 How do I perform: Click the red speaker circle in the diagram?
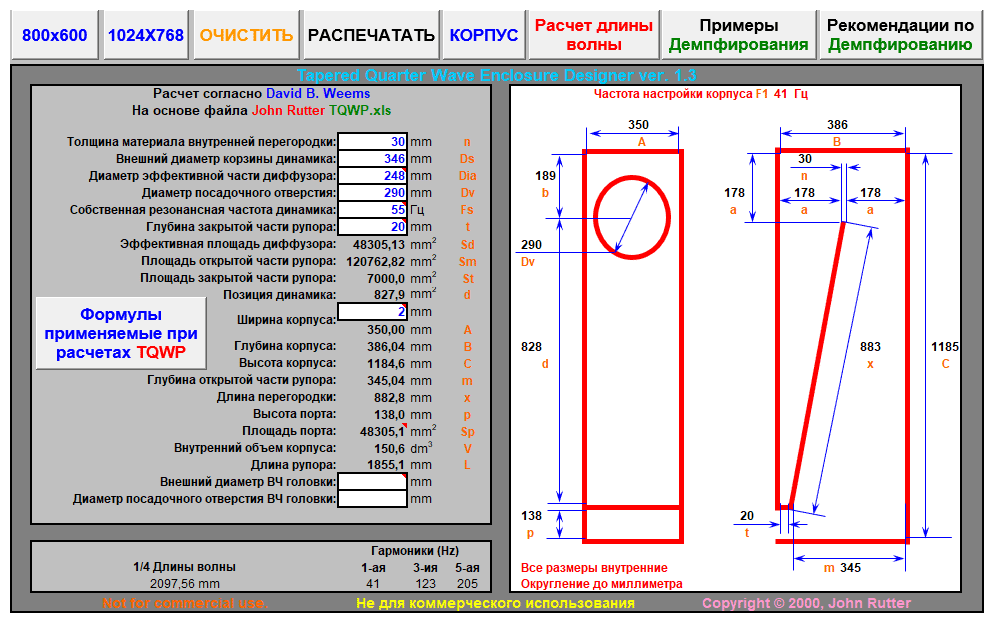click(631, 217)
